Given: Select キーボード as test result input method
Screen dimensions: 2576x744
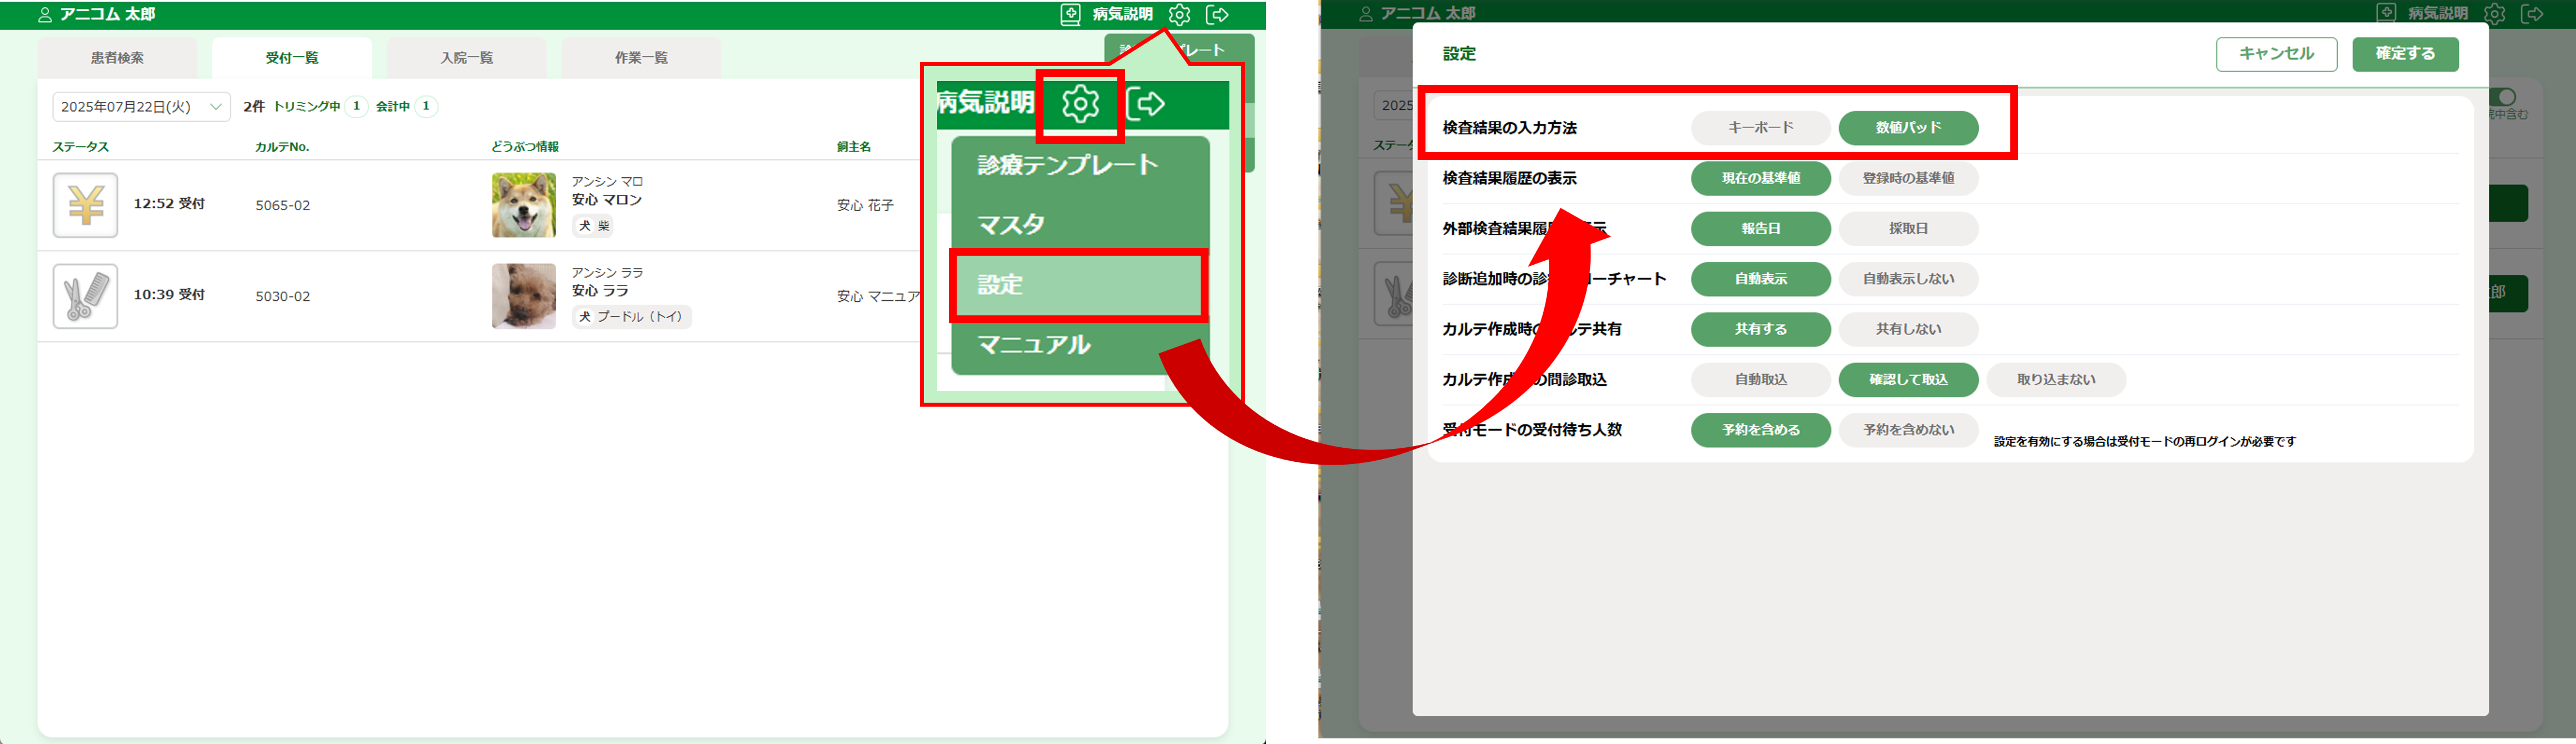Looking at the screenshot, I should coord(1760,128).
